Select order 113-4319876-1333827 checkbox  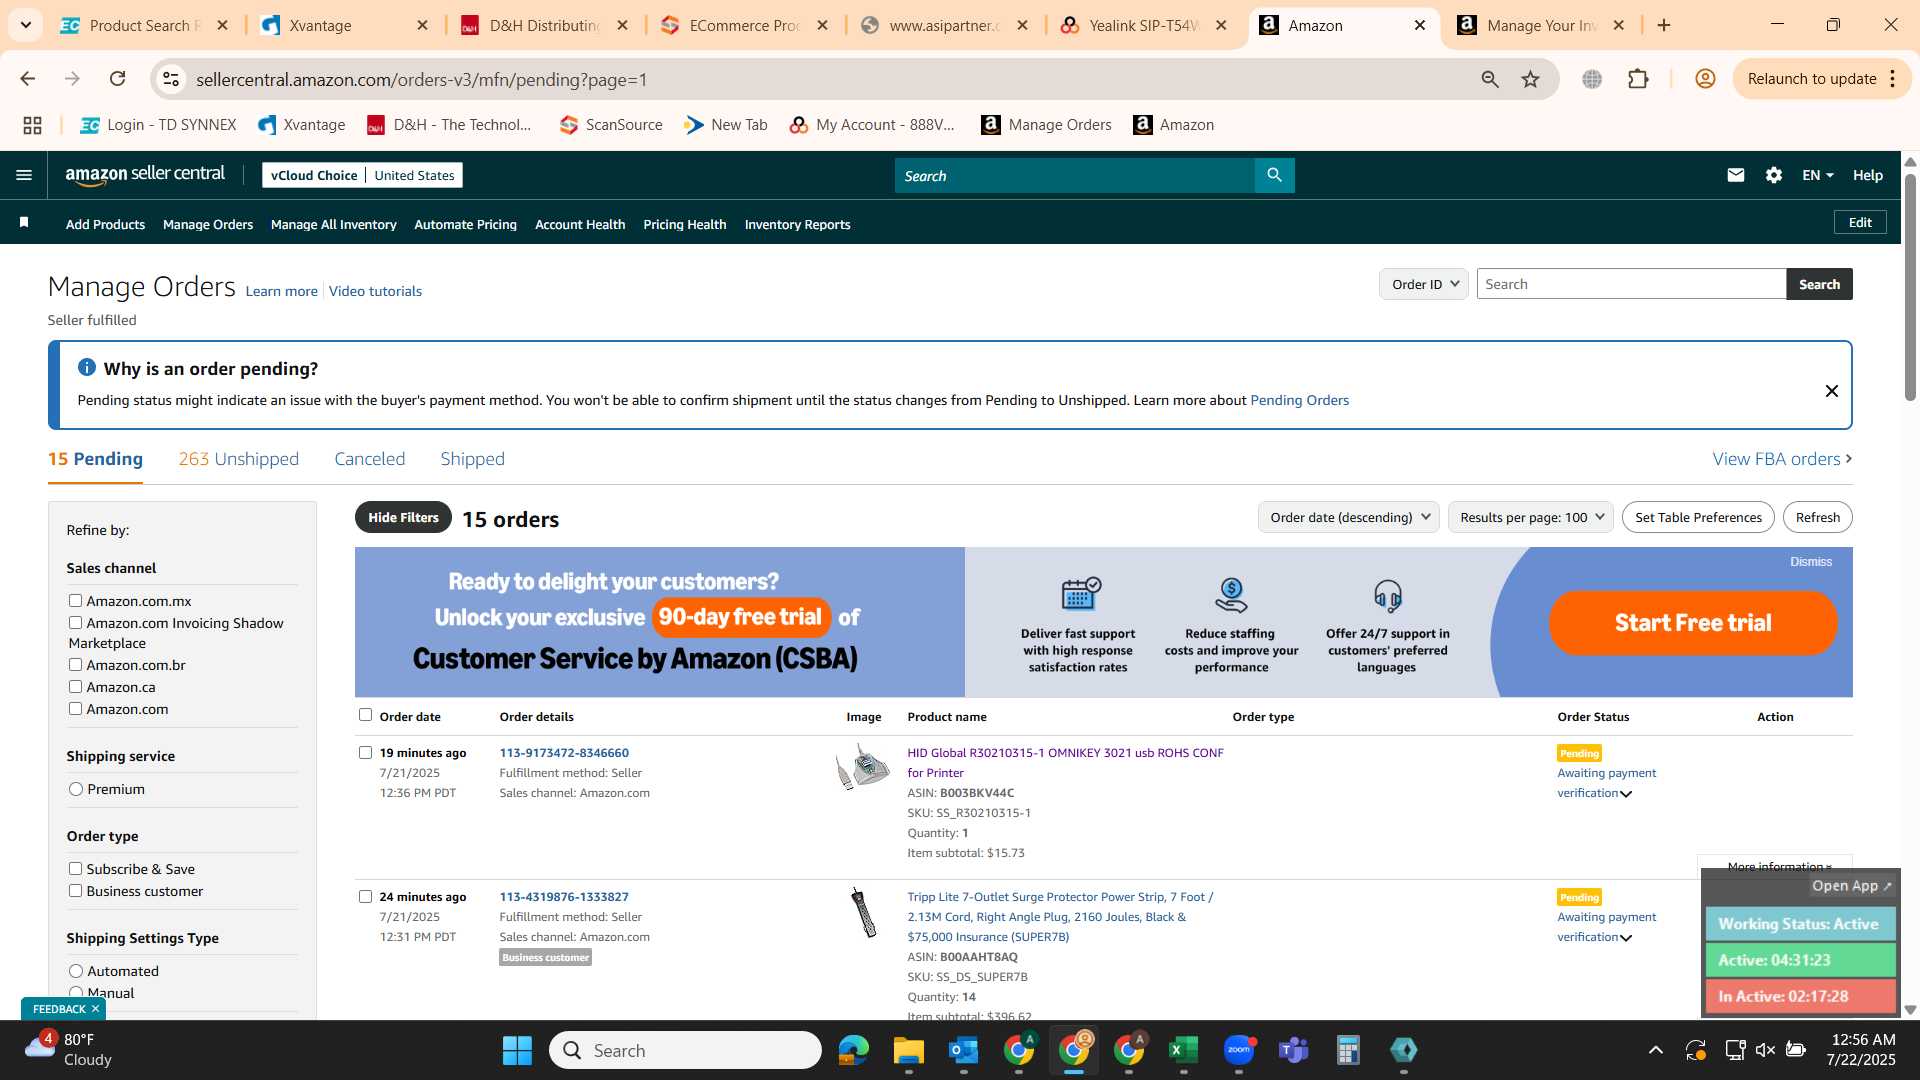click(365, 896)
